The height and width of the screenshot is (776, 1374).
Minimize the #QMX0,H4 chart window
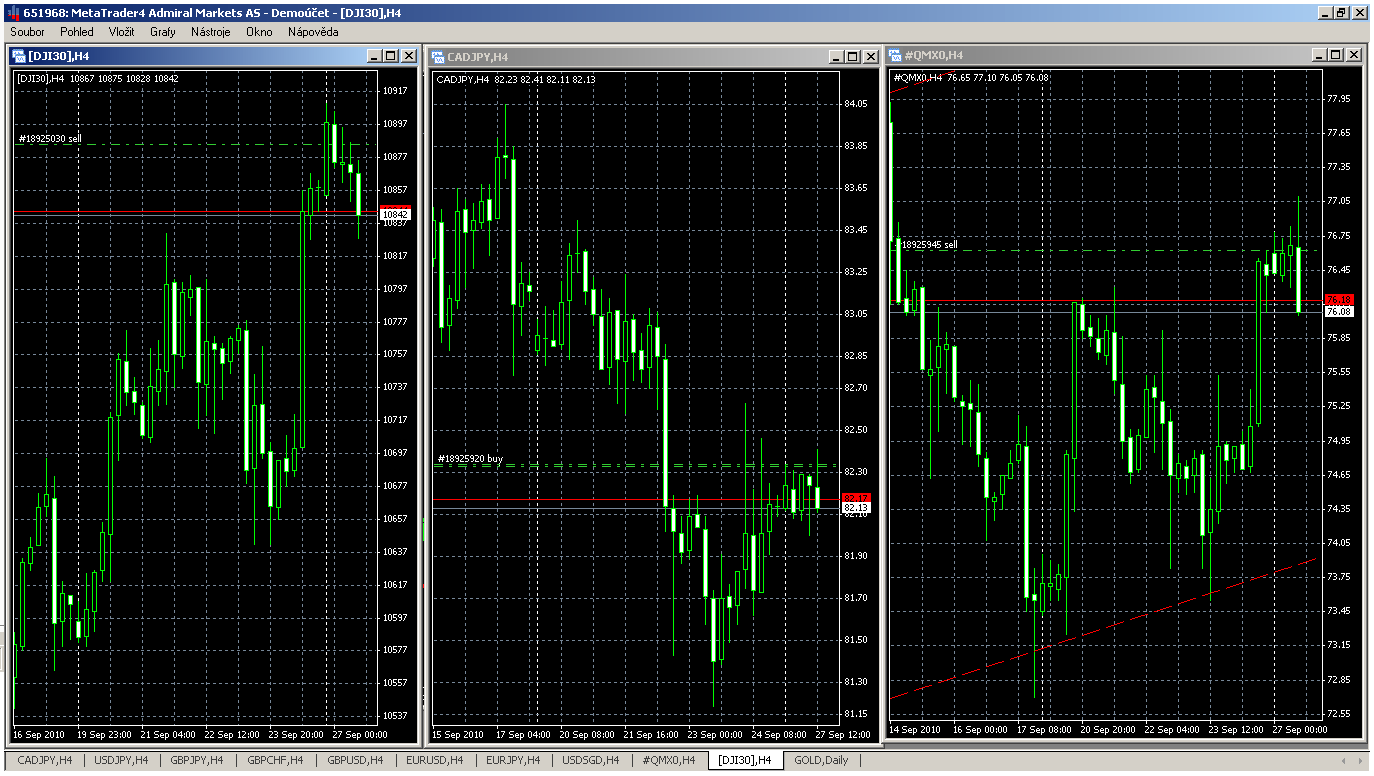point(1320,55)
